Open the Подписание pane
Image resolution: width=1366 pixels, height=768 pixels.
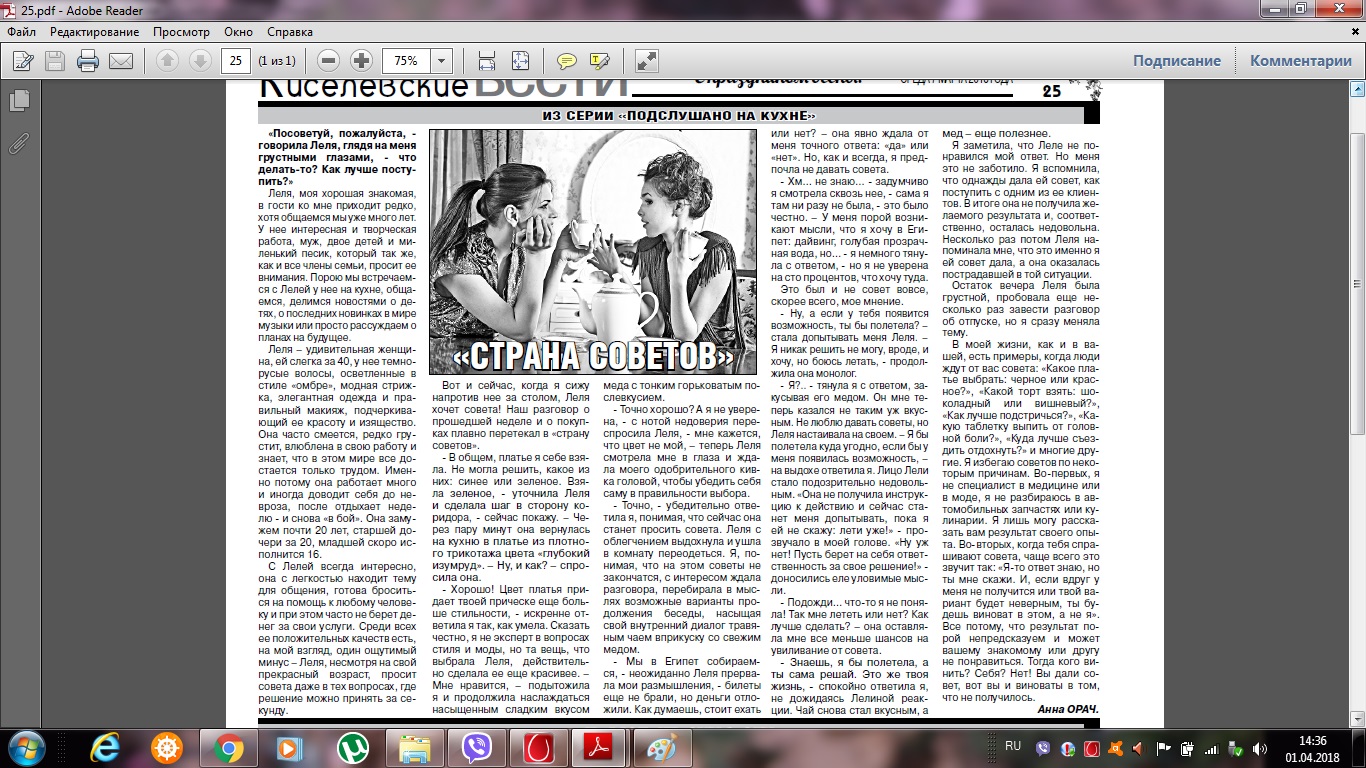click(1177, 61)
